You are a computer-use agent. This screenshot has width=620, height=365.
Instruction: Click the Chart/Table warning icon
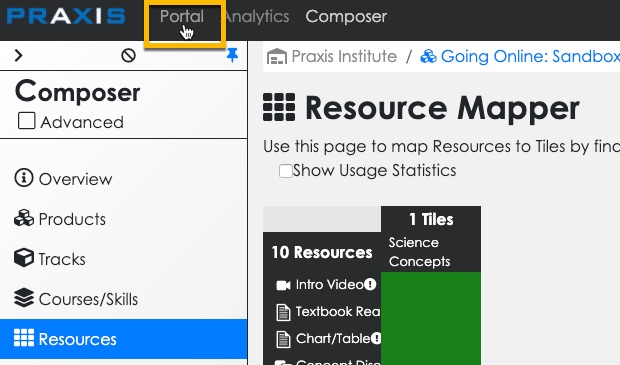click(376, 338)
